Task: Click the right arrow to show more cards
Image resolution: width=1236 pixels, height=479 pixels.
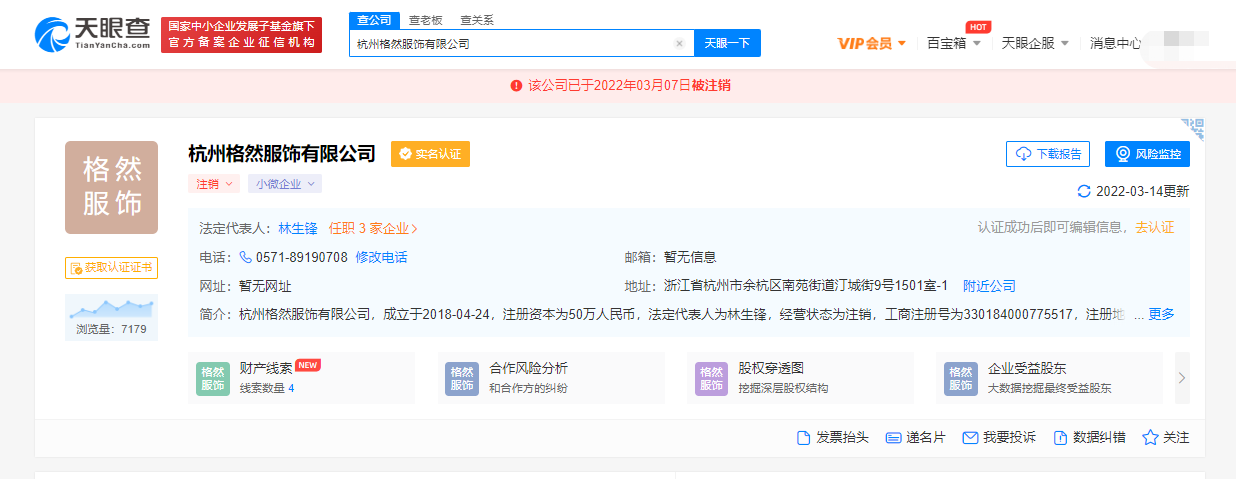Action: pos(1182,378)
